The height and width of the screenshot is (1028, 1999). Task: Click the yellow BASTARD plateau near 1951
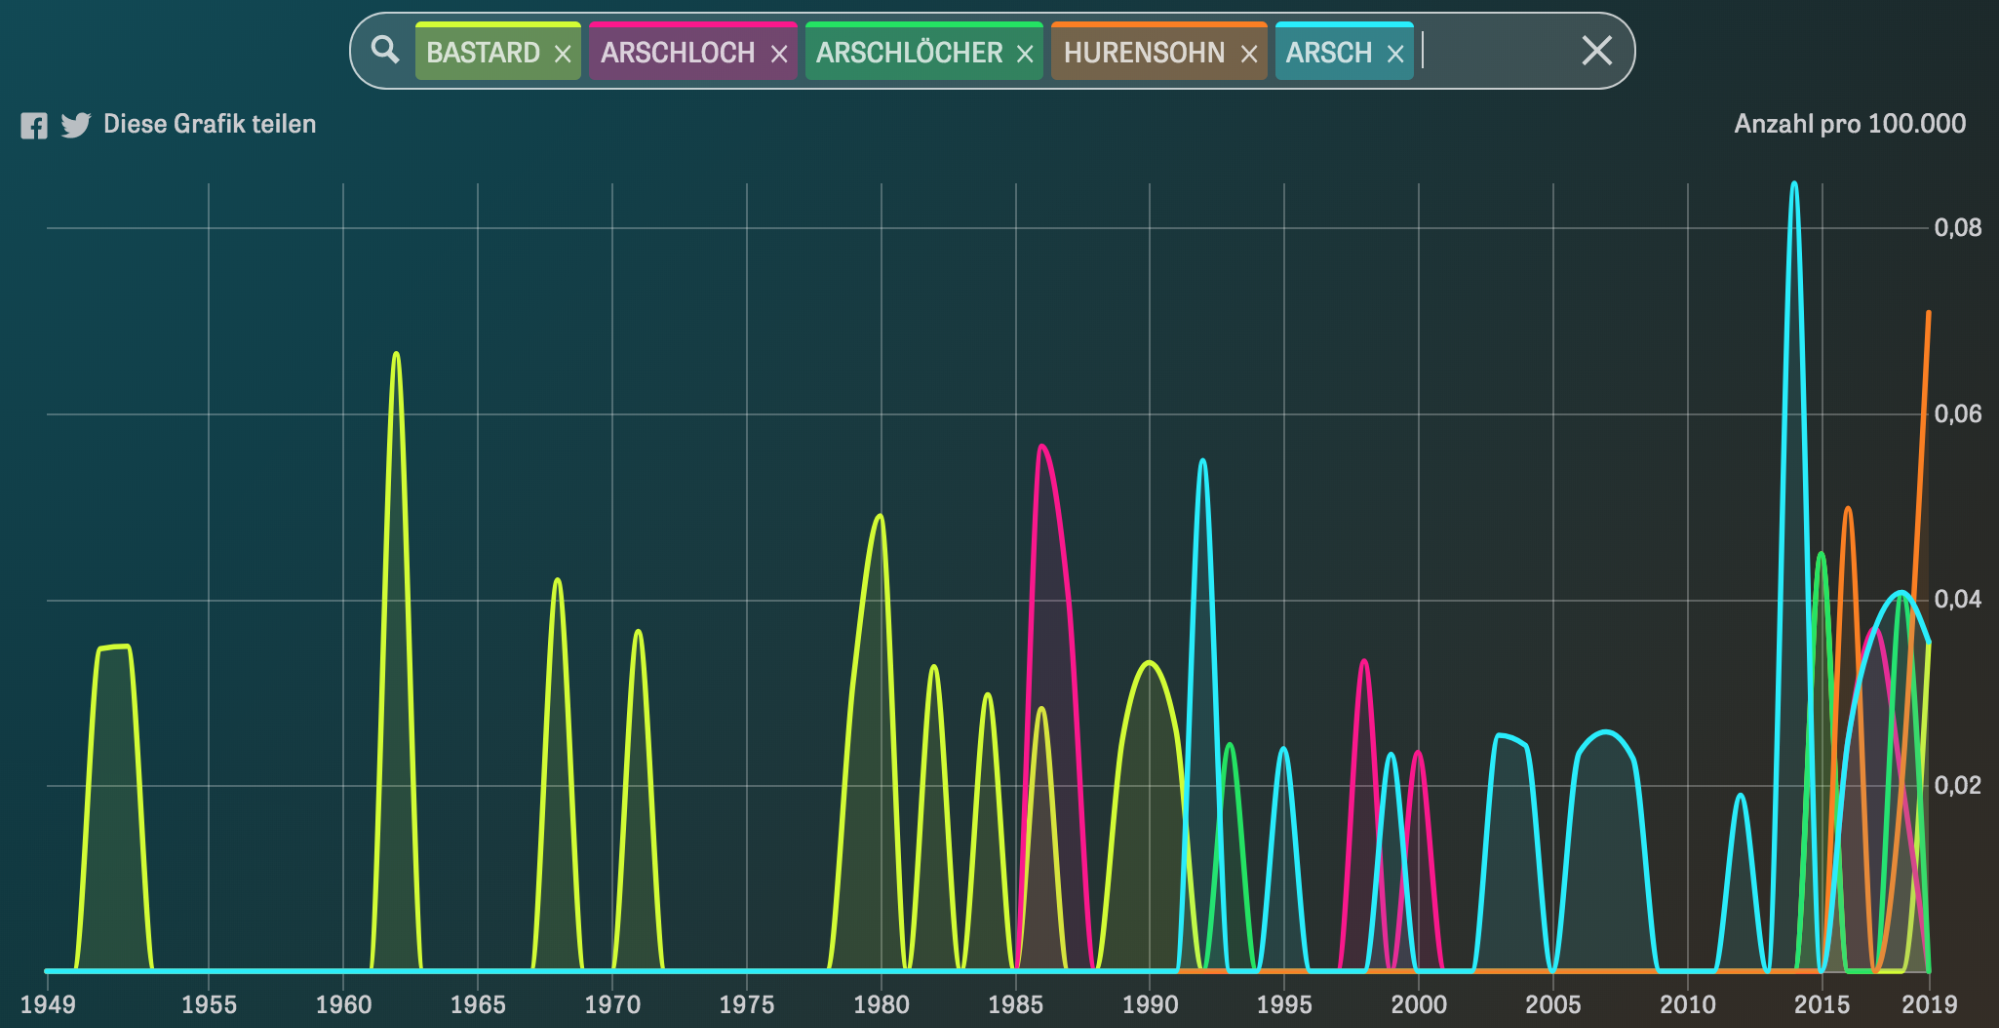(x=114, y=647)
